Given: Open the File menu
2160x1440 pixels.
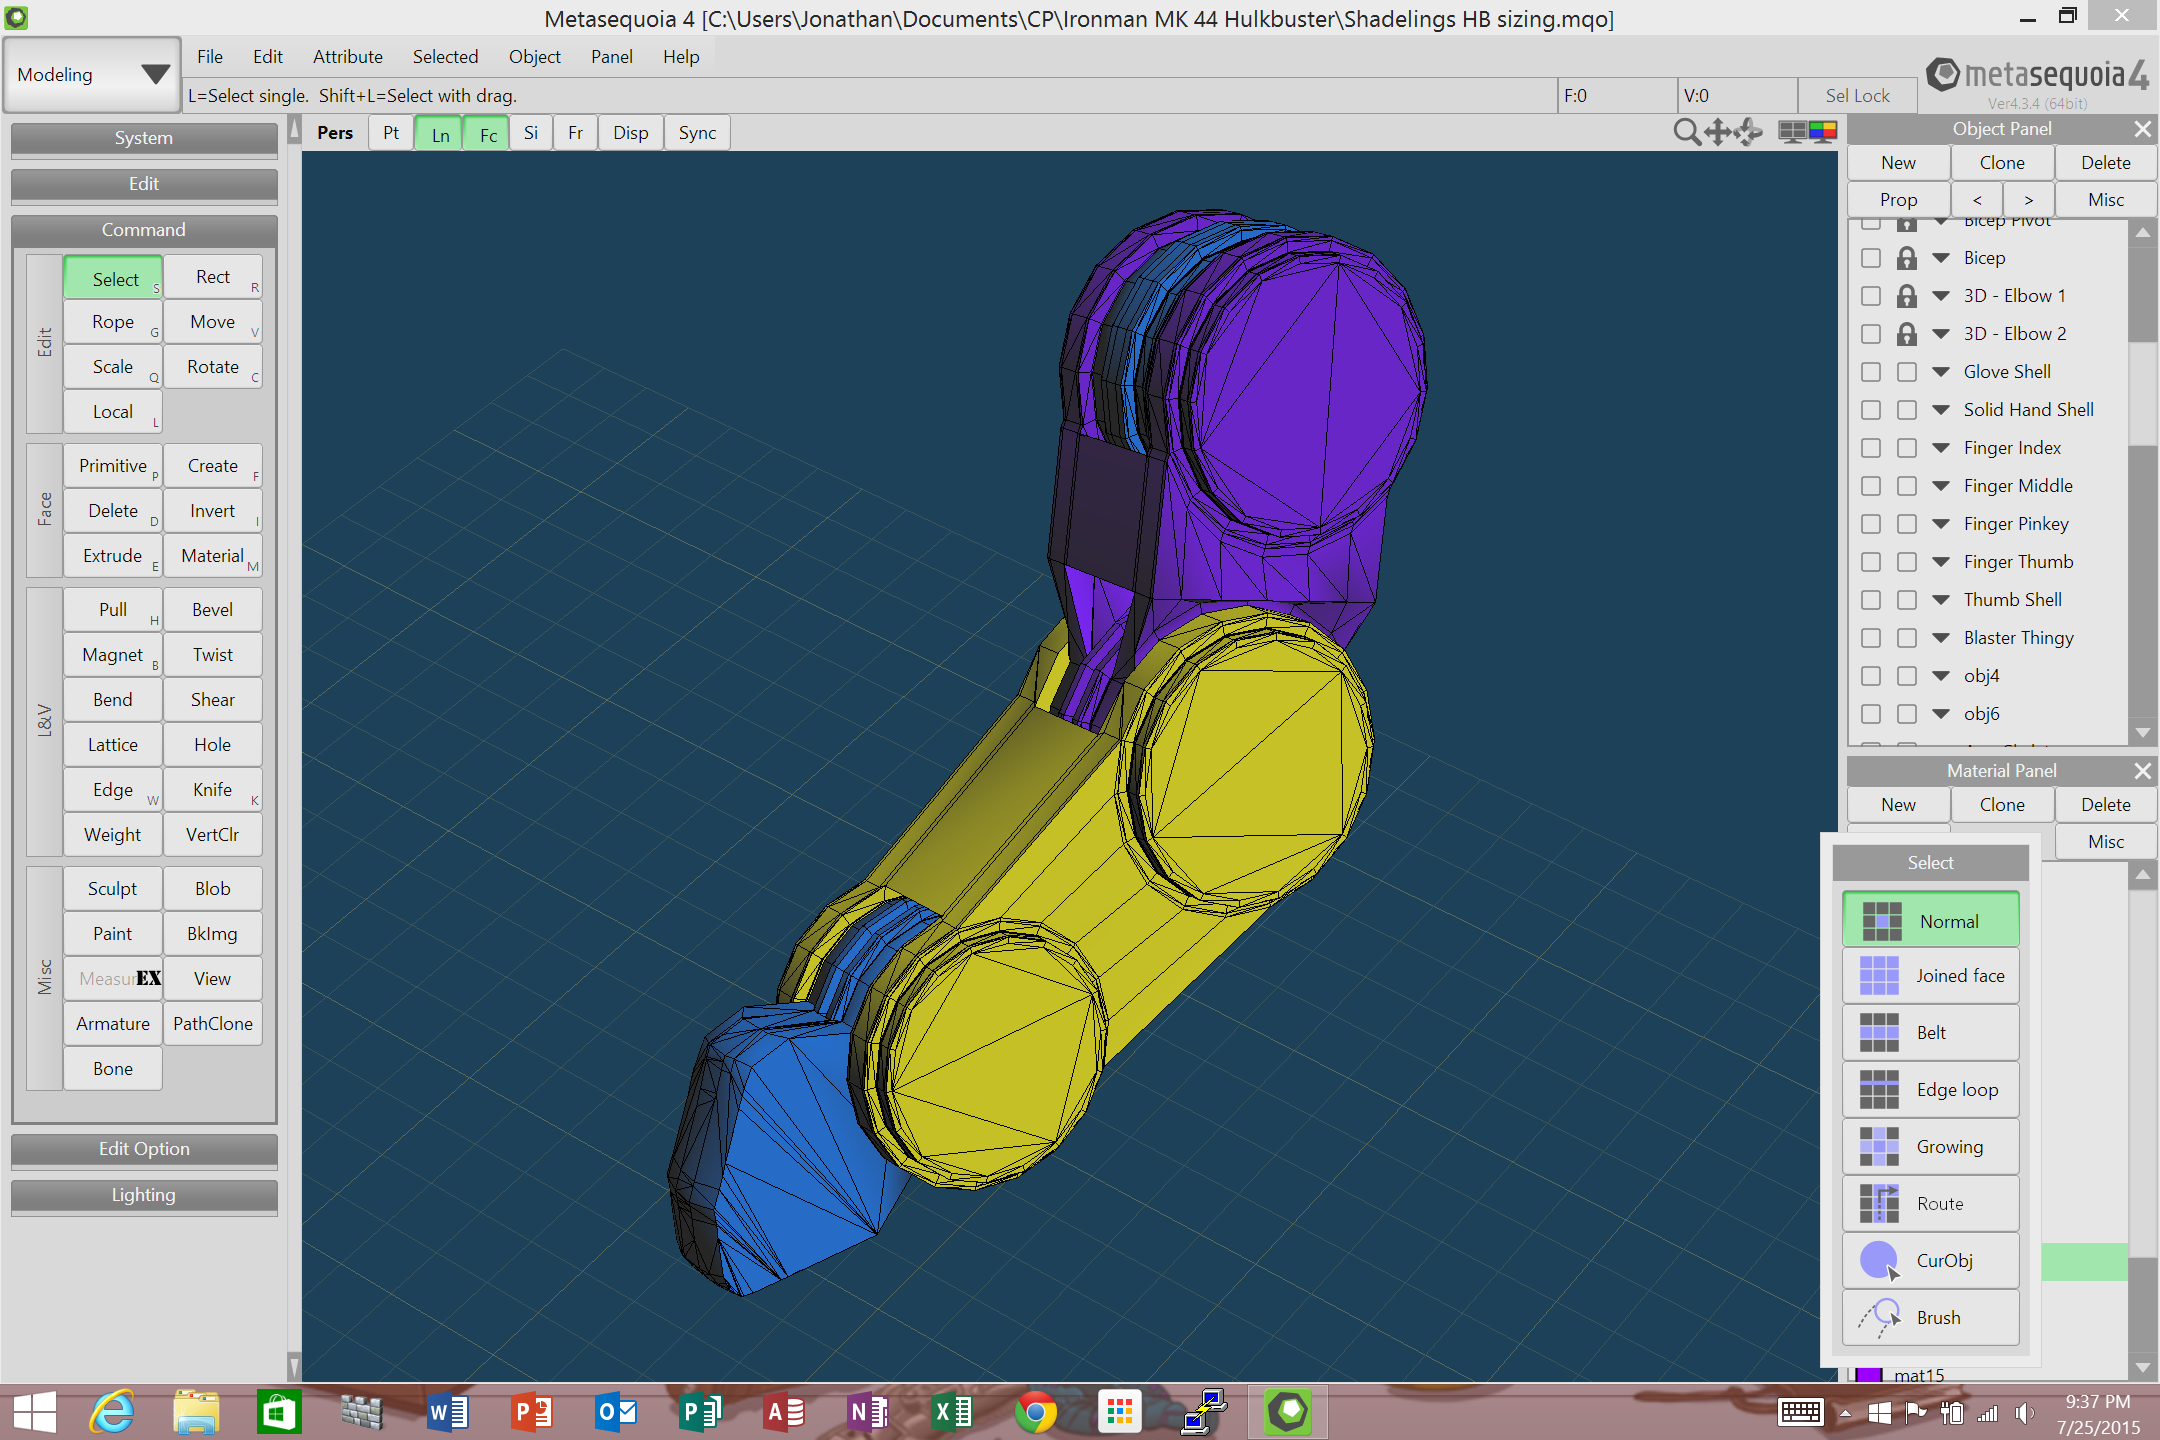Looking at the screenshot, I should (x=209, y=57).
